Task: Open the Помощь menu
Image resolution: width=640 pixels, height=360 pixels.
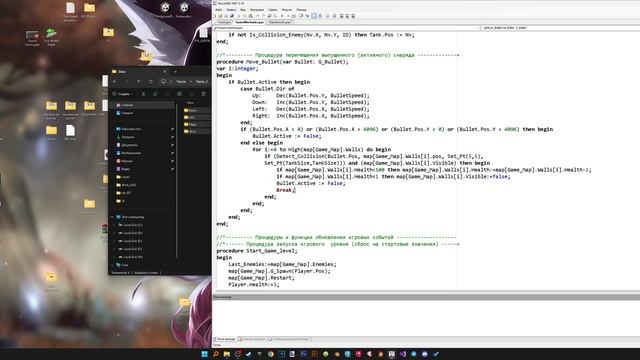Action: pyautogui.click(x=301, y=10)
